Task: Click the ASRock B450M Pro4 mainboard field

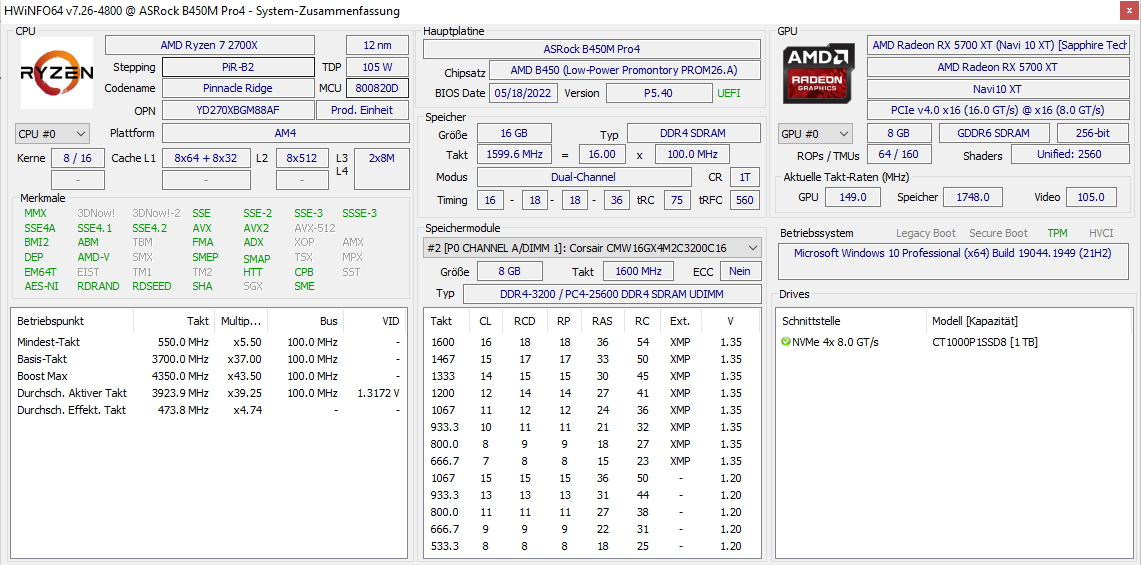Action: point(592,50)
